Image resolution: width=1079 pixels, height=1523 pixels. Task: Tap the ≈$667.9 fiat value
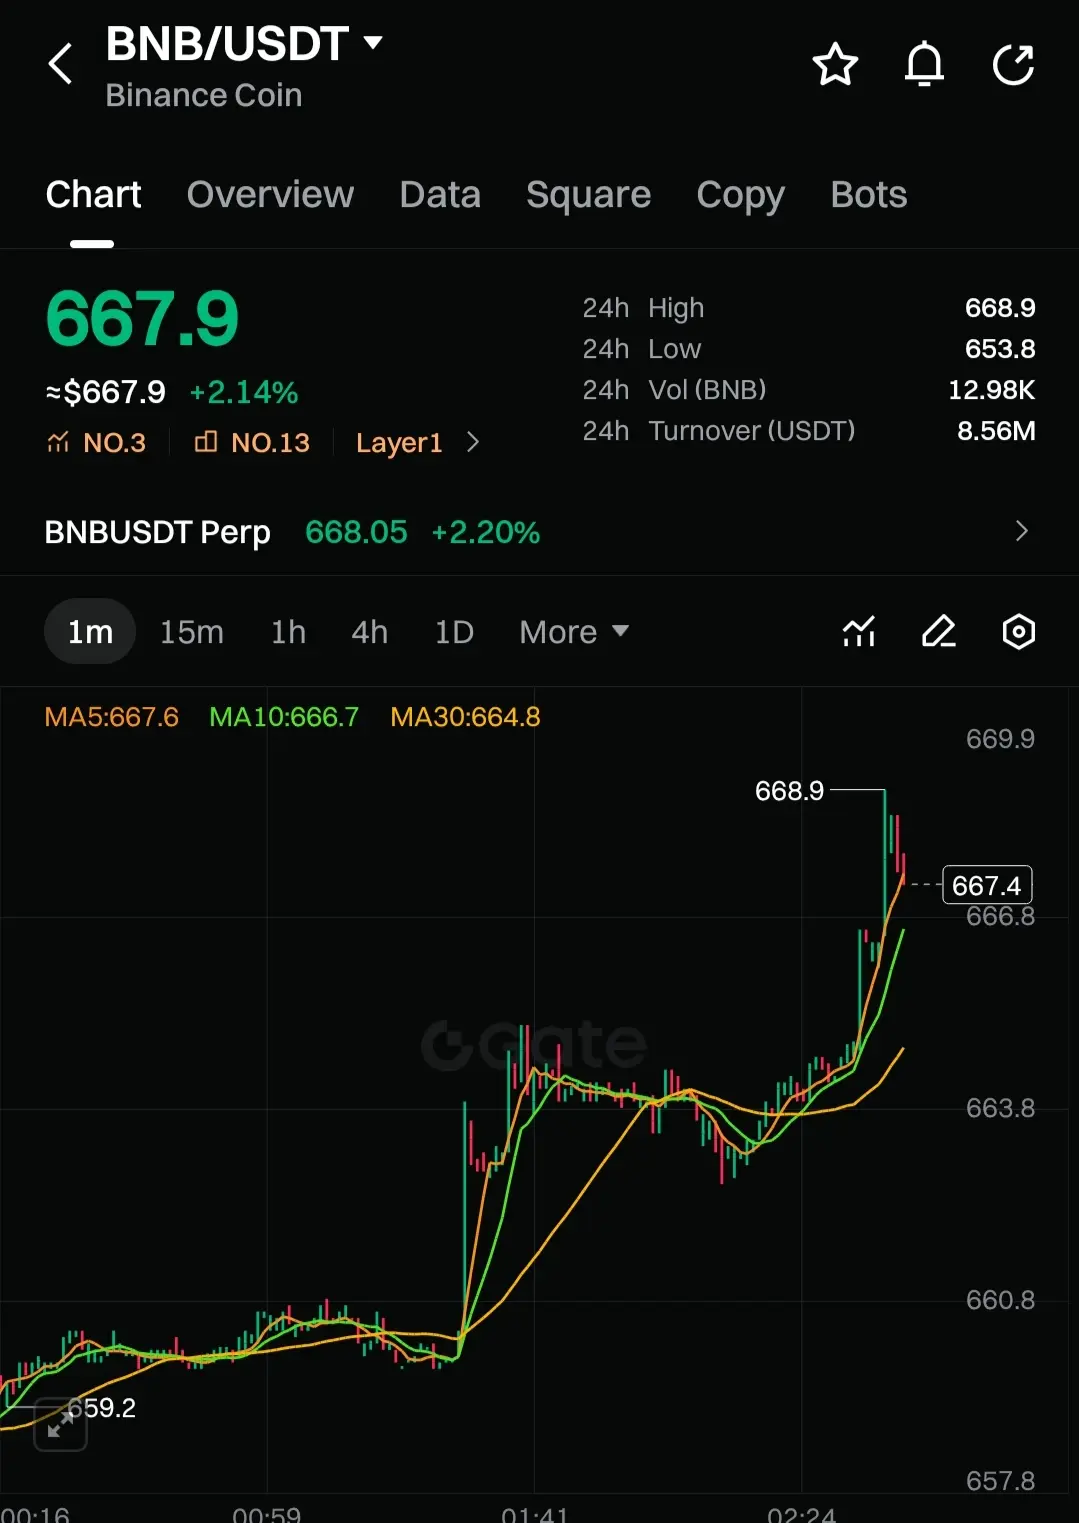105,392
